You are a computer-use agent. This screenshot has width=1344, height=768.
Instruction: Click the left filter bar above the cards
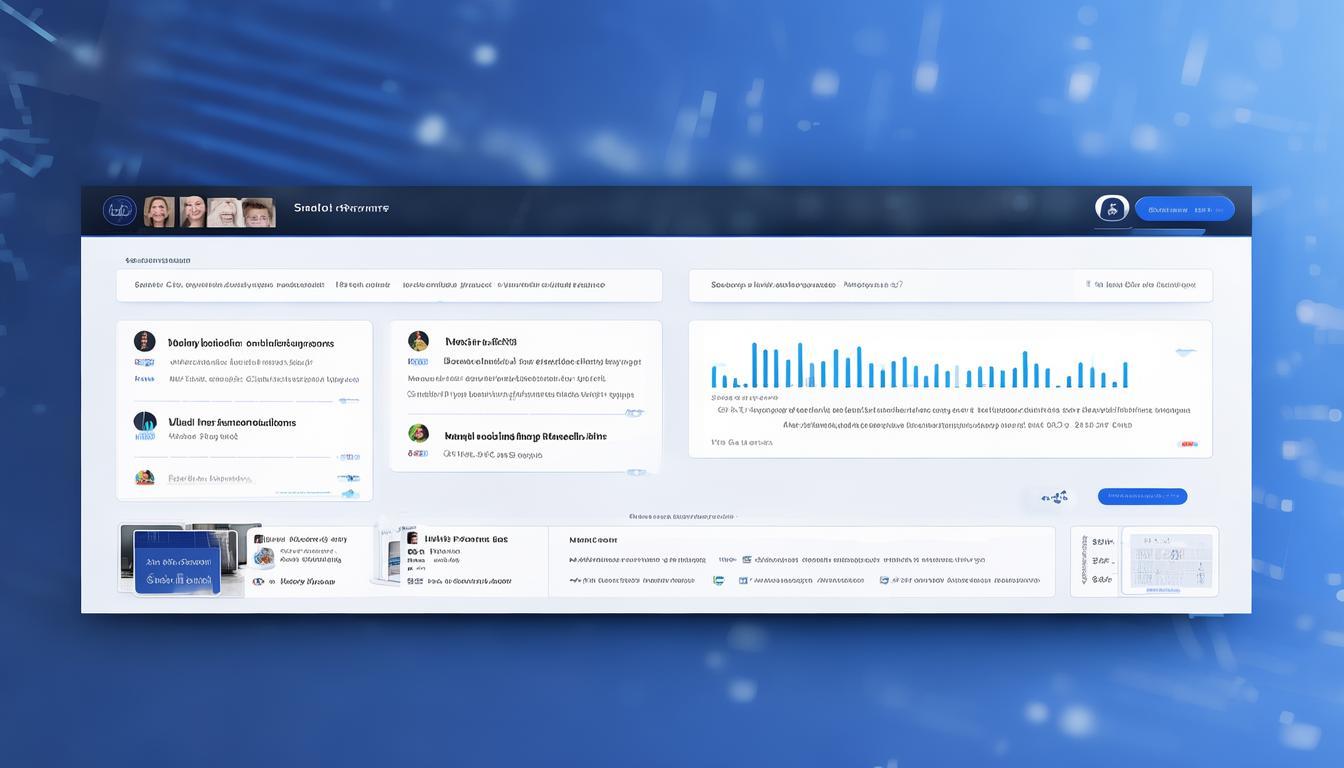point(389,285)
